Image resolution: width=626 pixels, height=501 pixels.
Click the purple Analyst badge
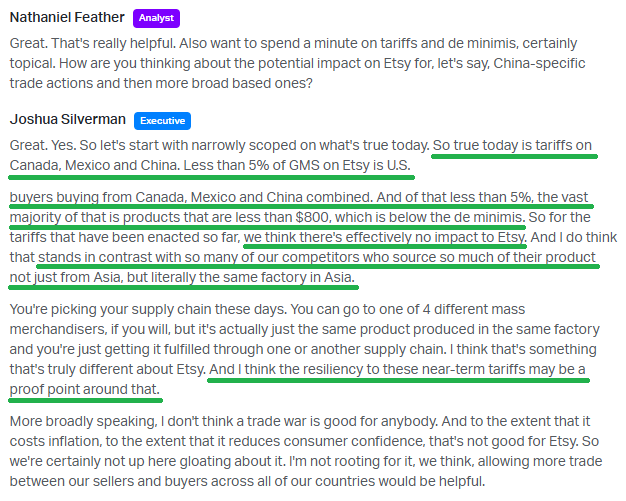(x=156, y=18)
